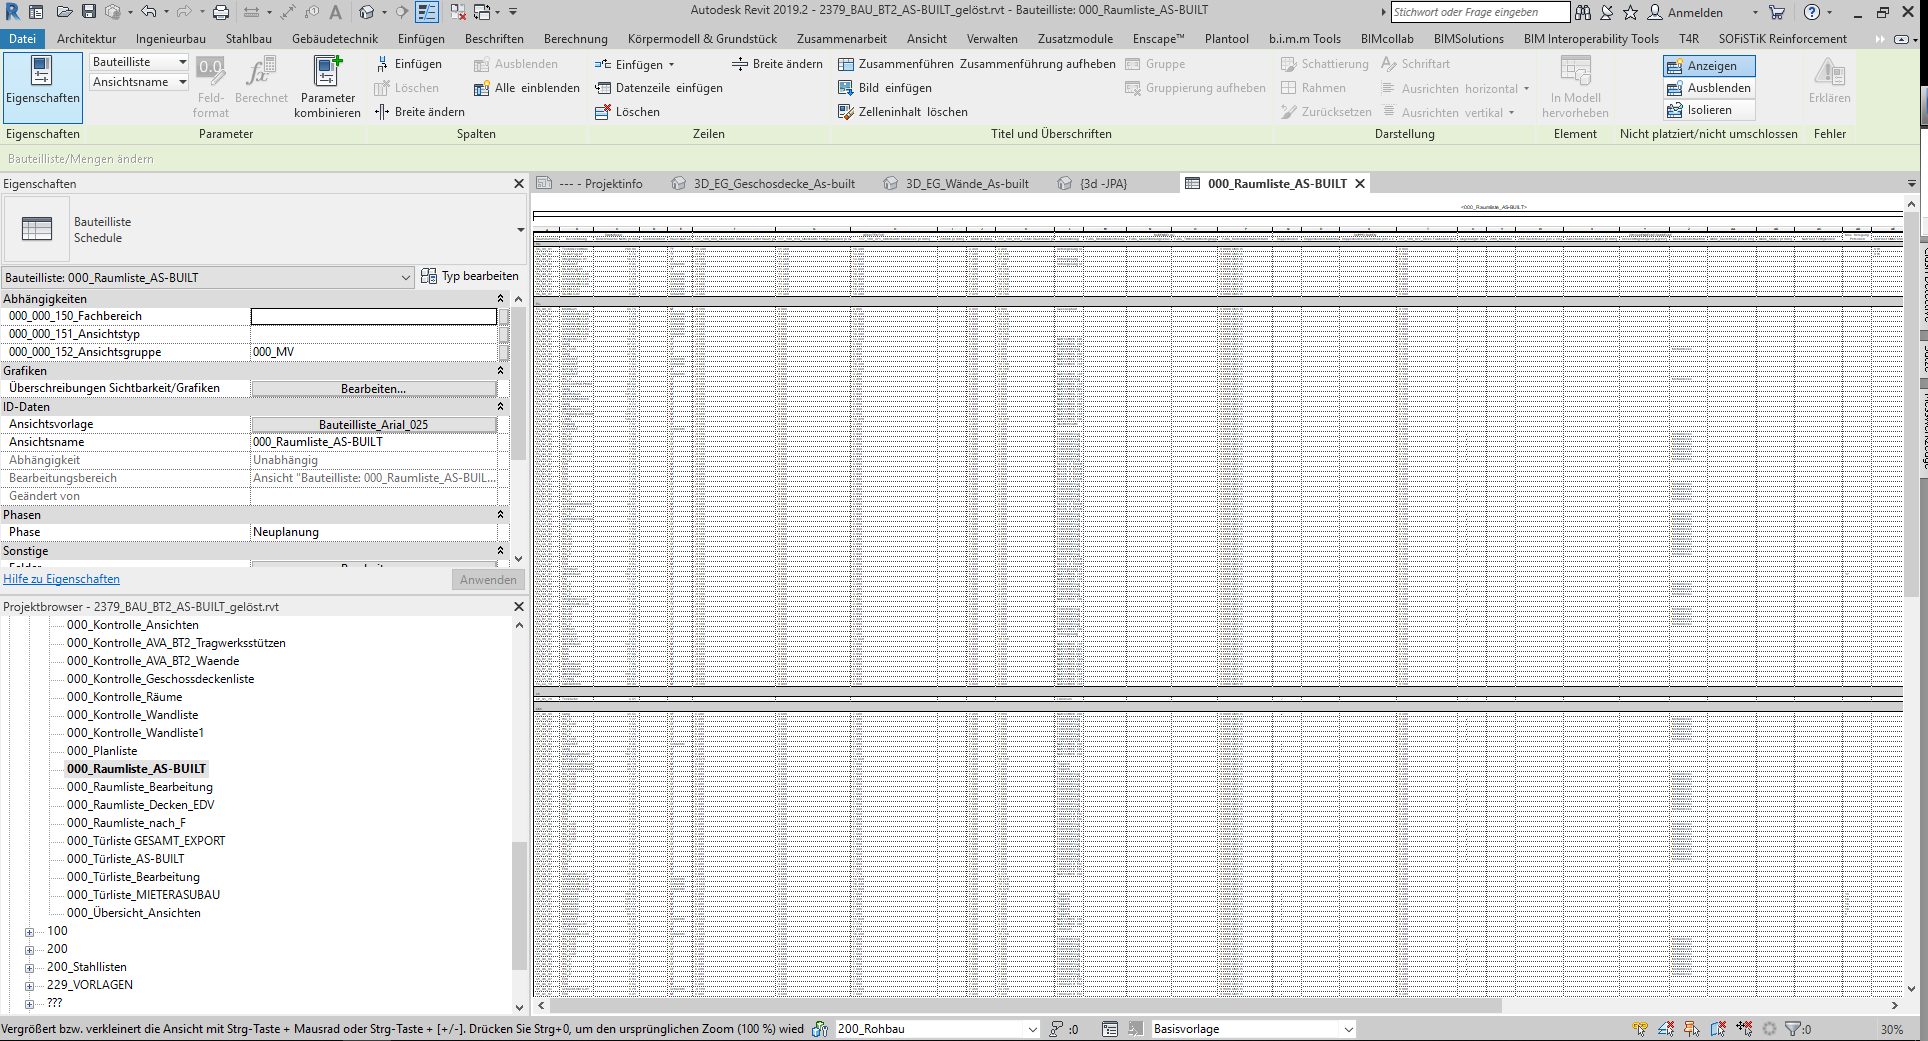
Task: Open the 200_Rohbau workset dropdown
Action: (x=1032, y=1029)
